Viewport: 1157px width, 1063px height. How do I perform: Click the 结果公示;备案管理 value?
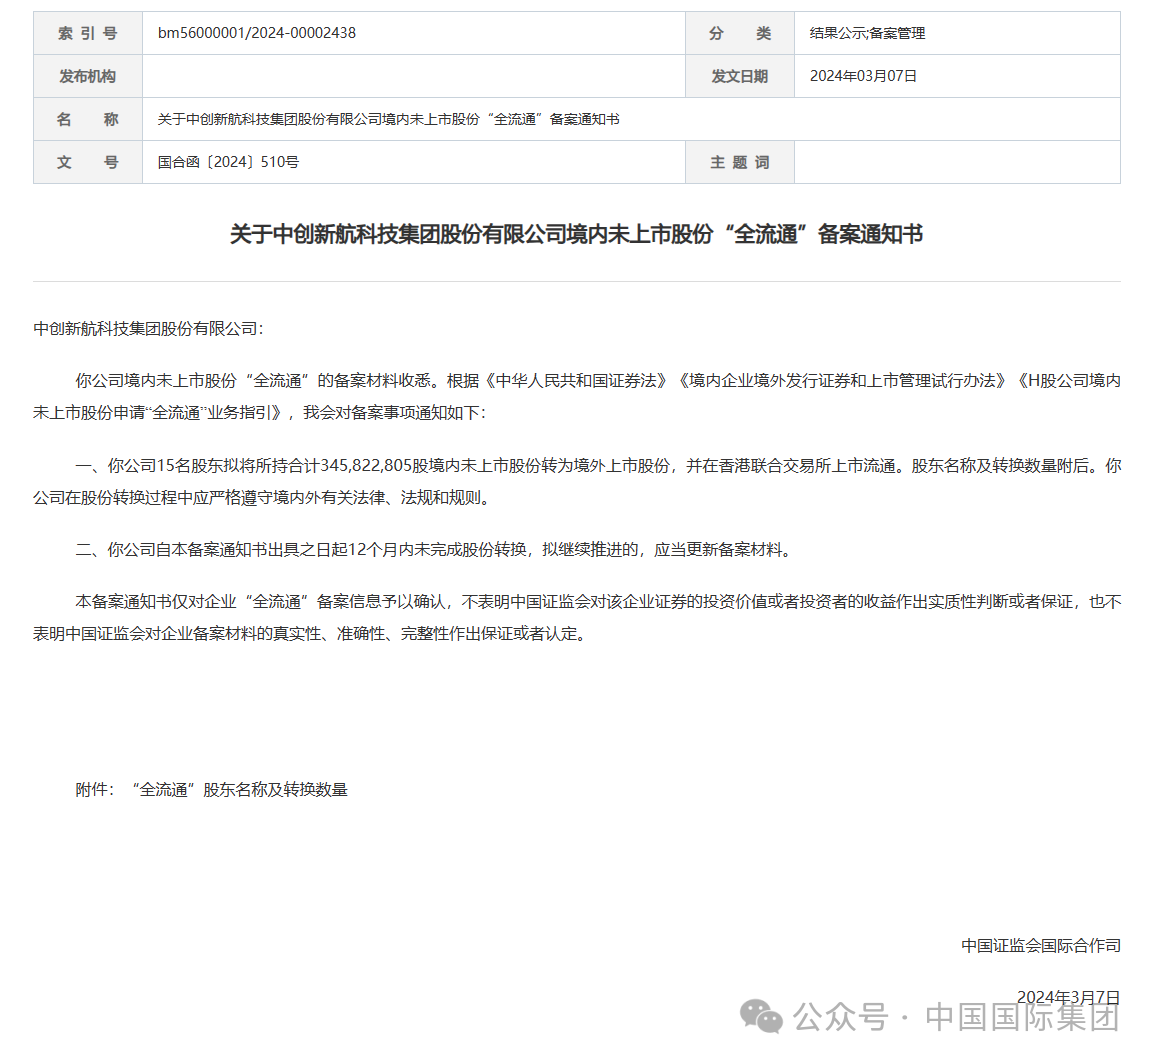click(867, 33)
